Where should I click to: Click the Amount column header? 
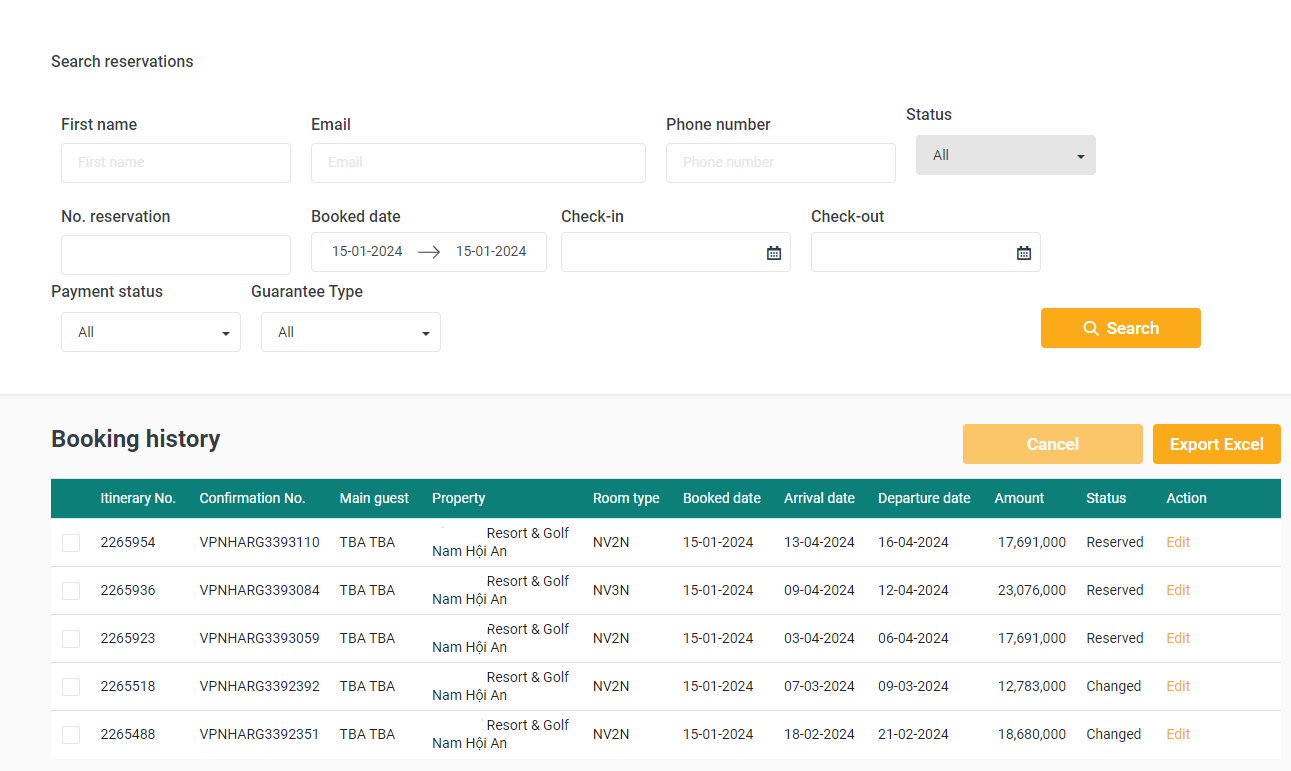point(1018,498)
